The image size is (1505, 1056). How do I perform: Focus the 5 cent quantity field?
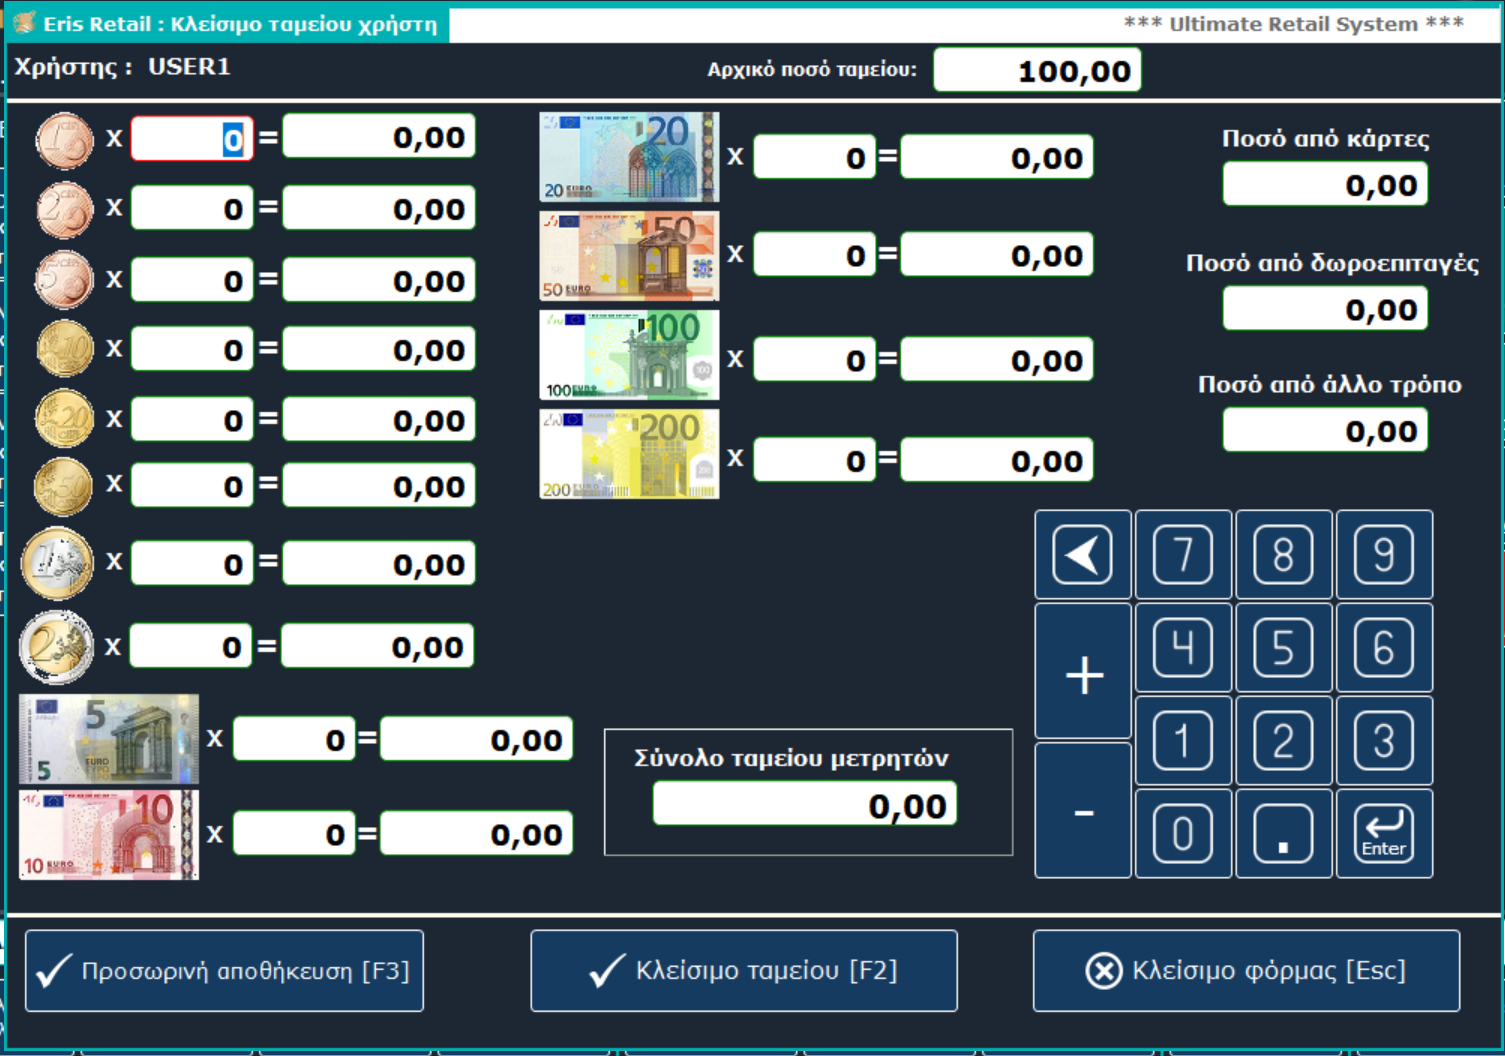pos(192,280)
